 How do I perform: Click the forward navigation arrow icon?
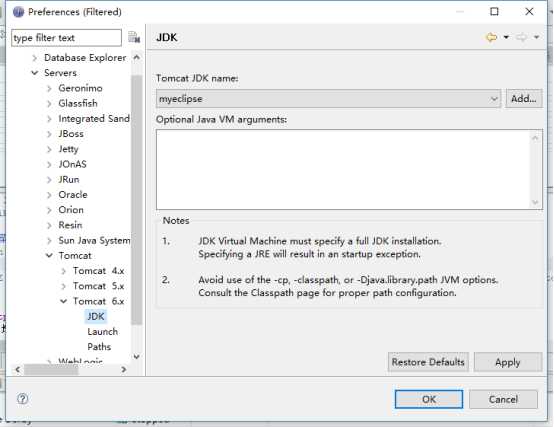(521, 37)
